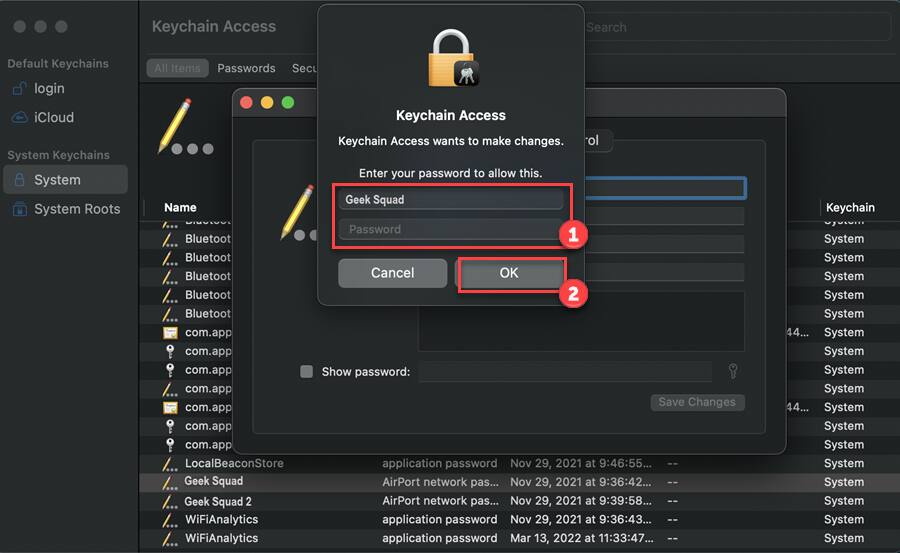Click the unlocked padlock icon next to login
Viewport: 900px width, 553px height.
[20, 88]
